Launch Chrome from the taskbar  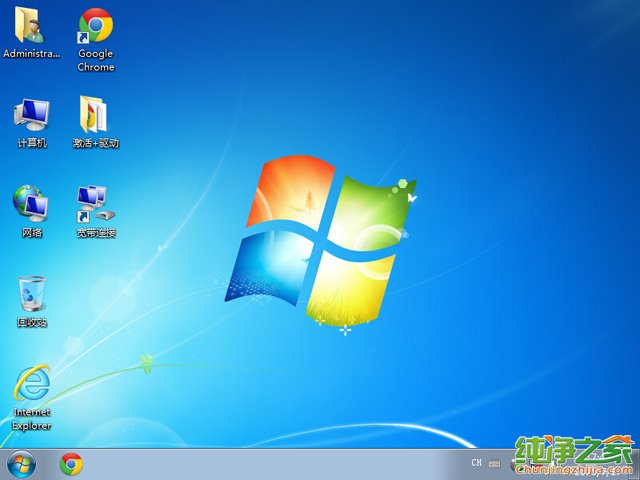pos(71,464)
